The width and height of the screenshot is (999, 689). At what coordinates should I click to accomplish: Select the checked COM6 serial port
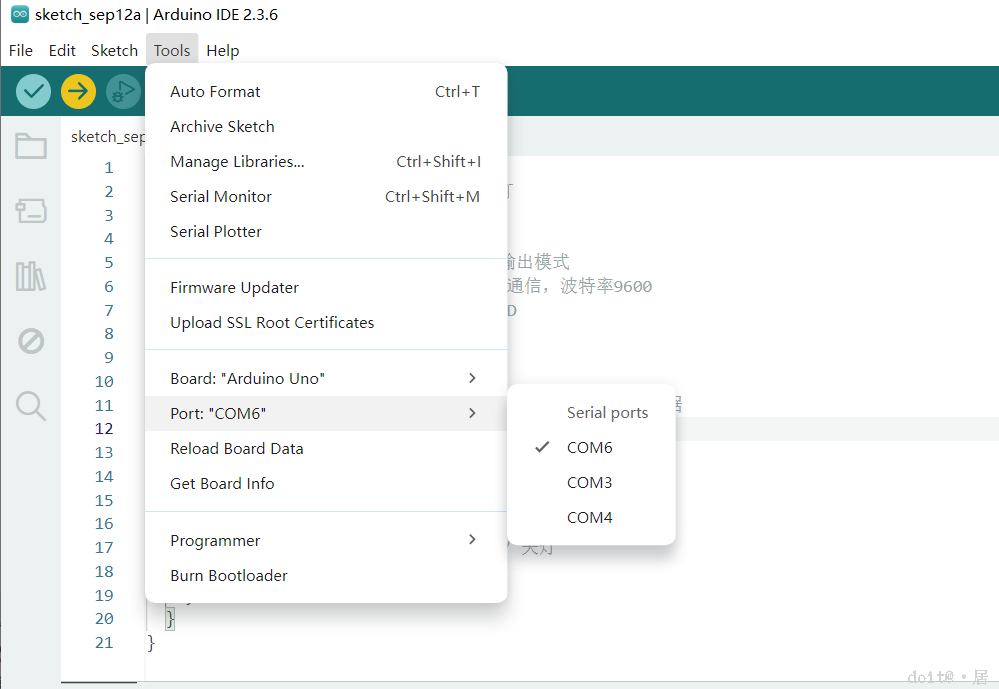coord(590,448)
